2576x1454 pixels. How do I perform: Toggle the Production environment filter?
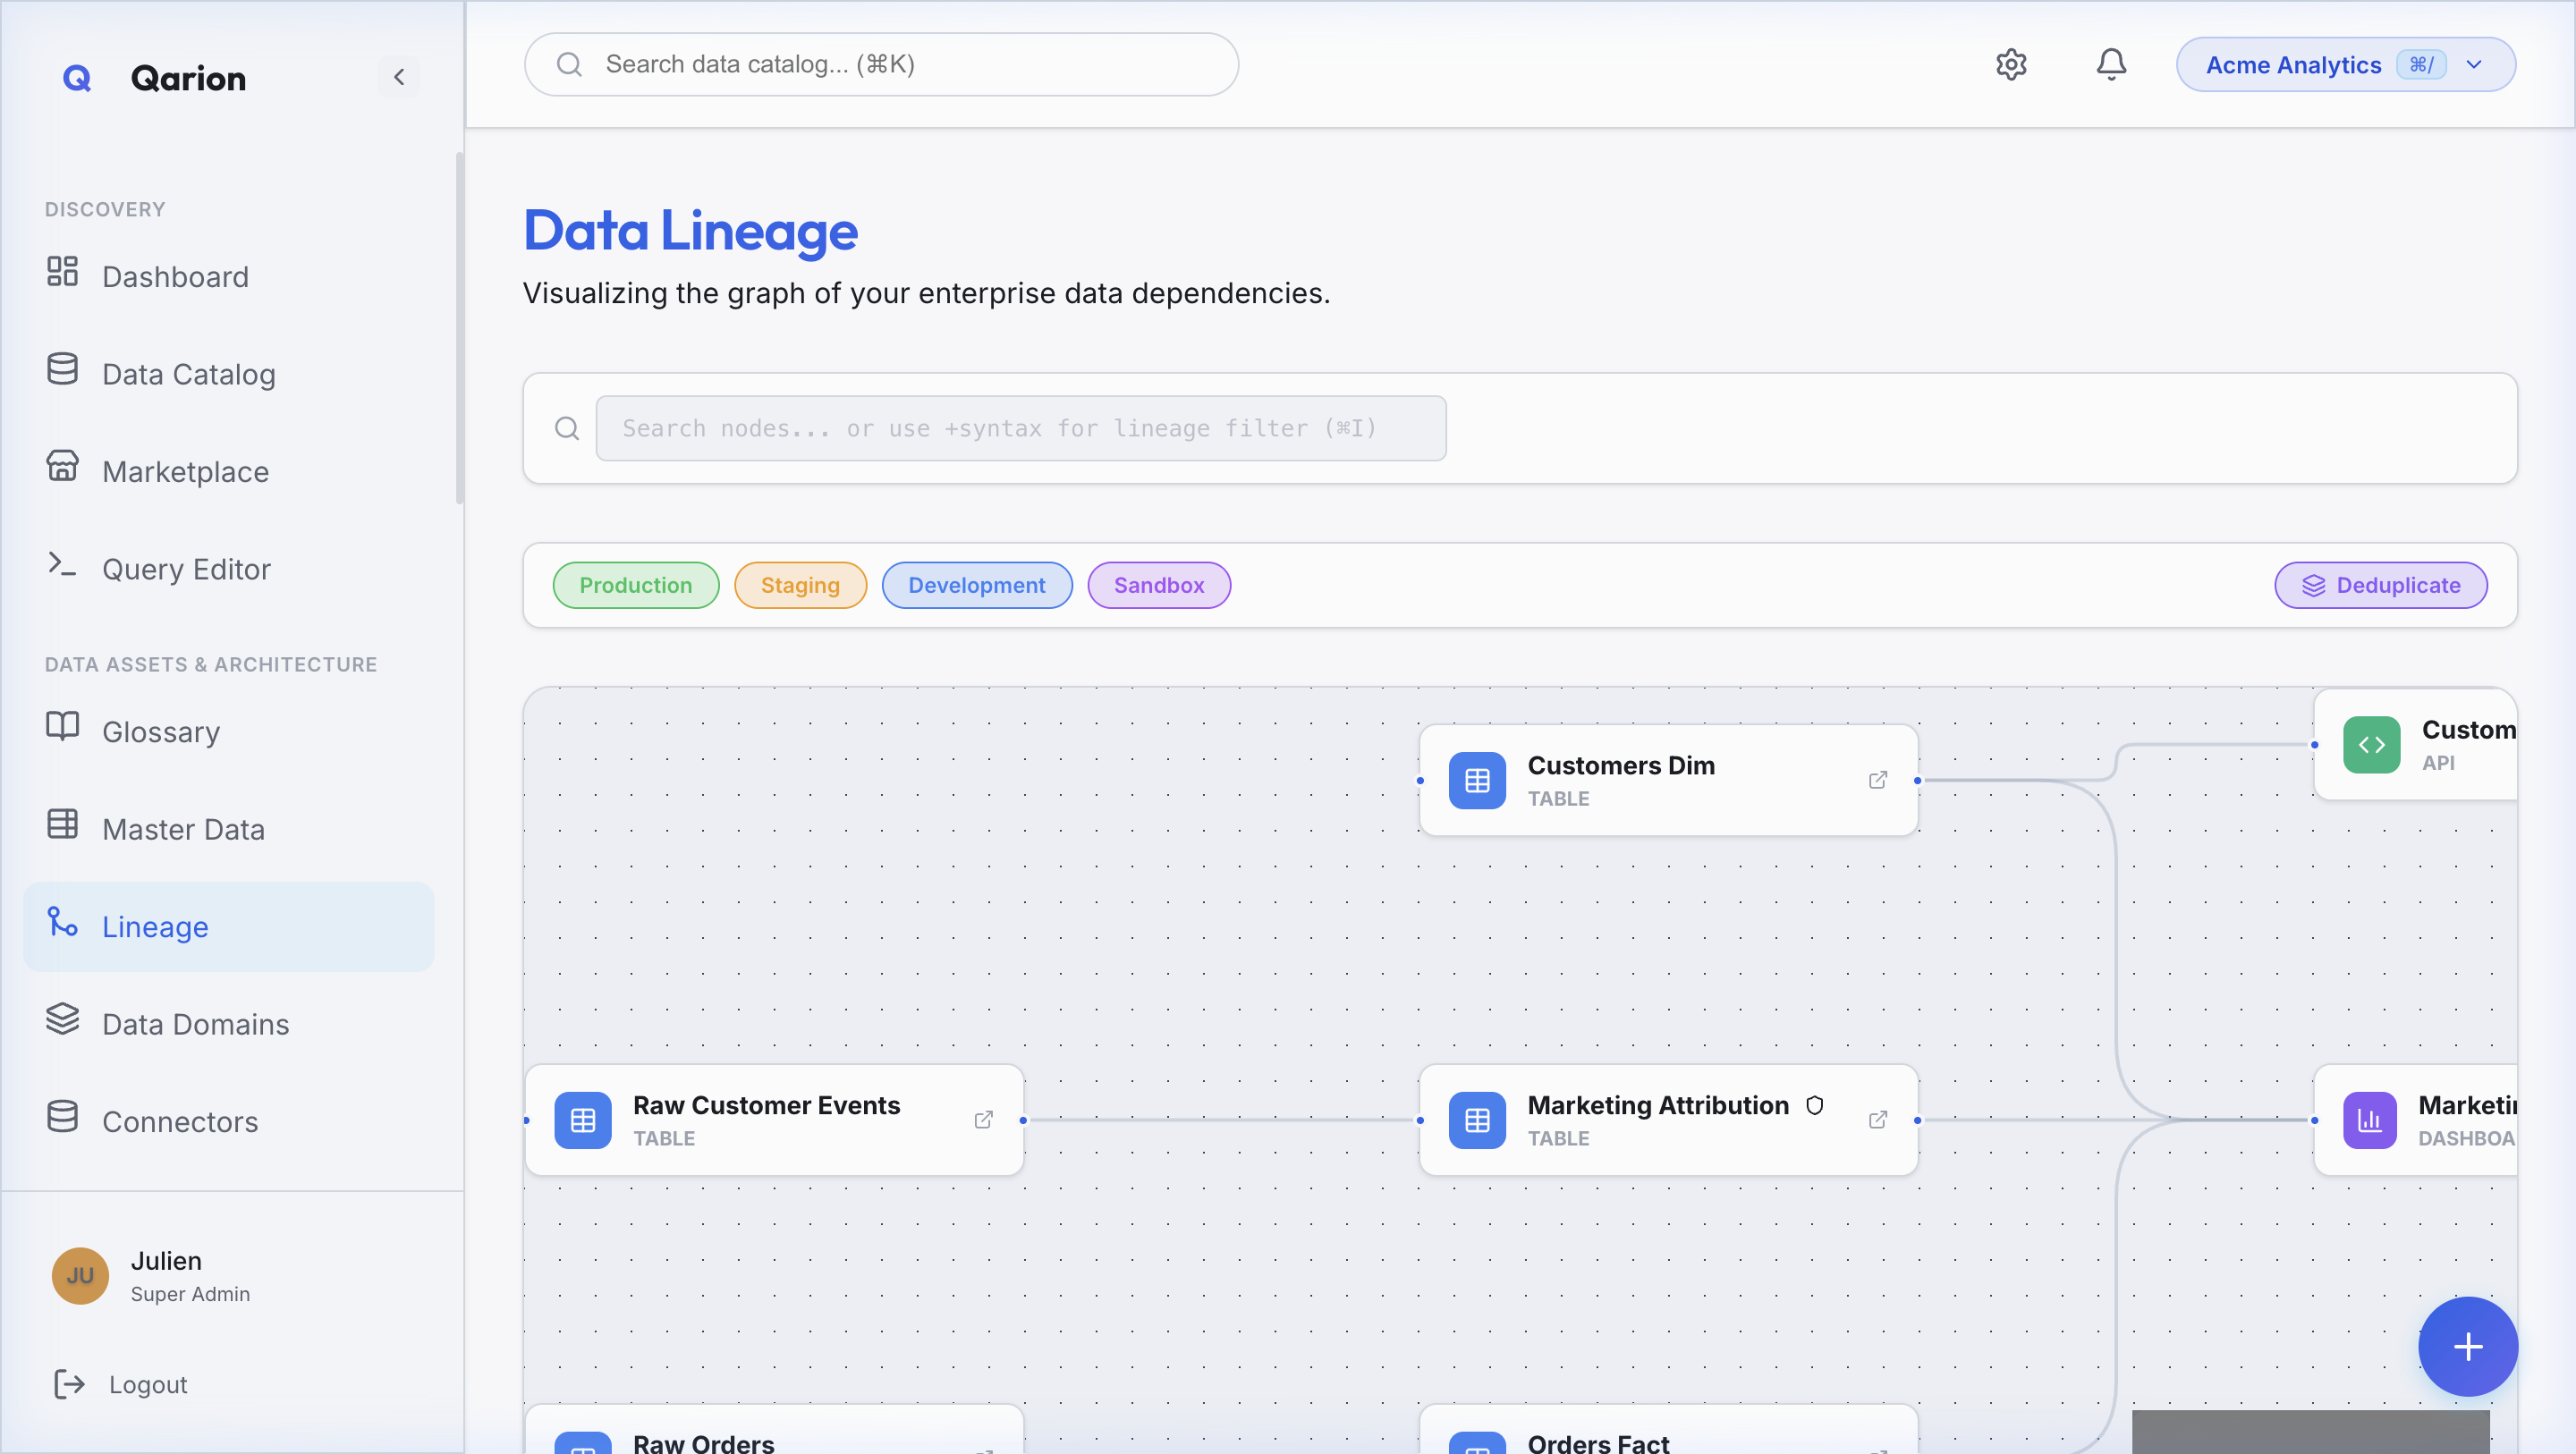635,585
